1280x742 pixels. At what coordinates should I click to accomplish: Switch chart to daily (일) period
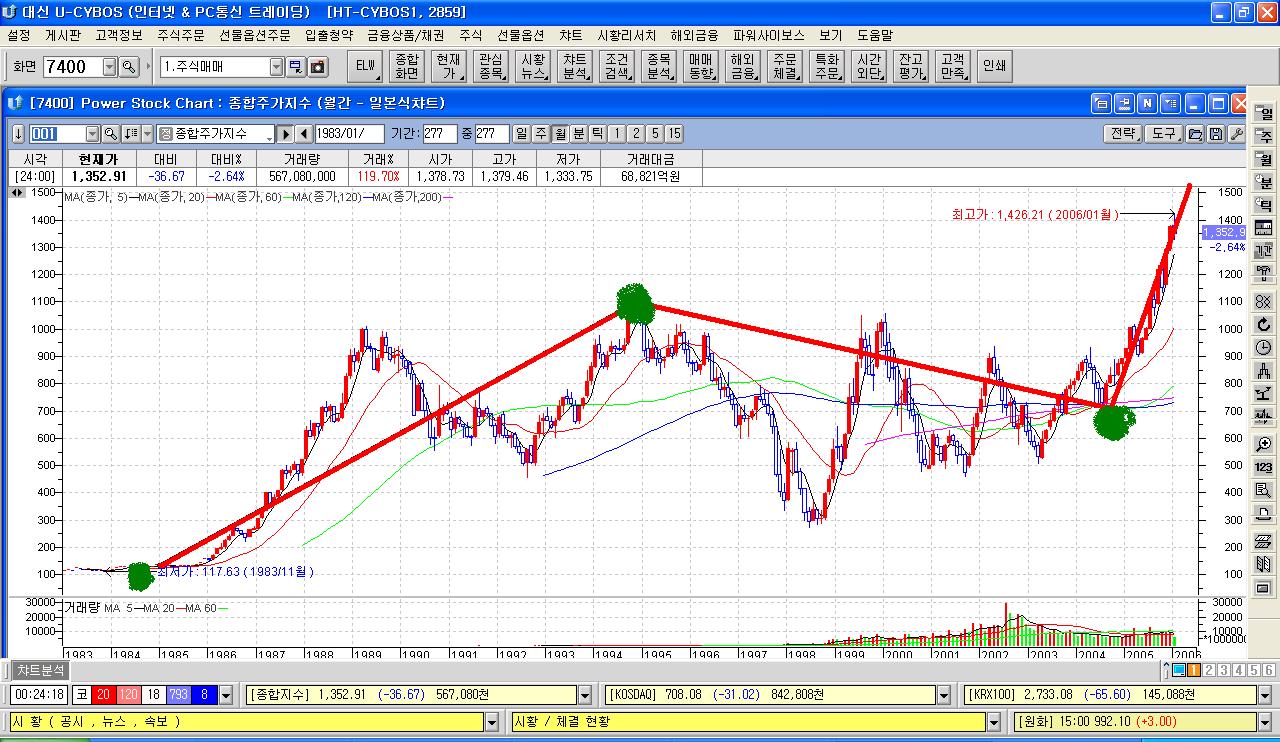tap(522, 134)
